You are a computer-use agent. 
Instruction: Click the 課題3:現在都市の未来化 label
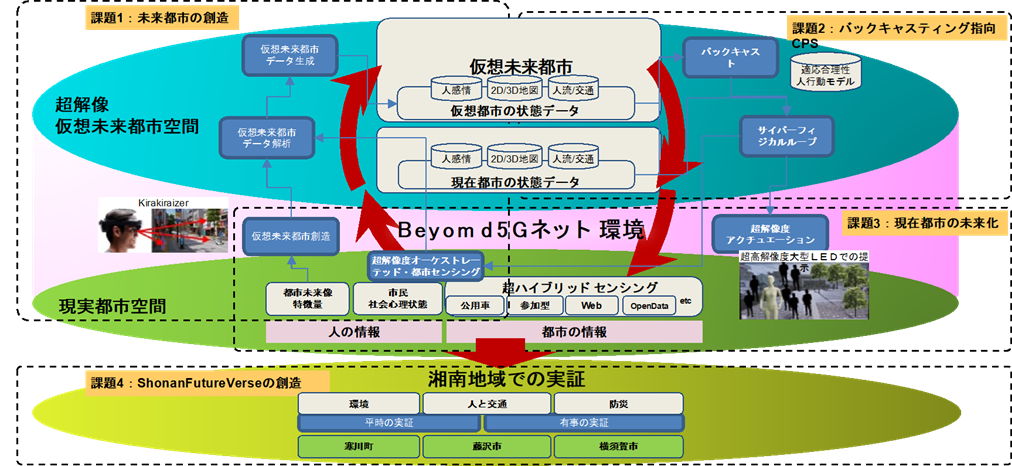(924, 223)
